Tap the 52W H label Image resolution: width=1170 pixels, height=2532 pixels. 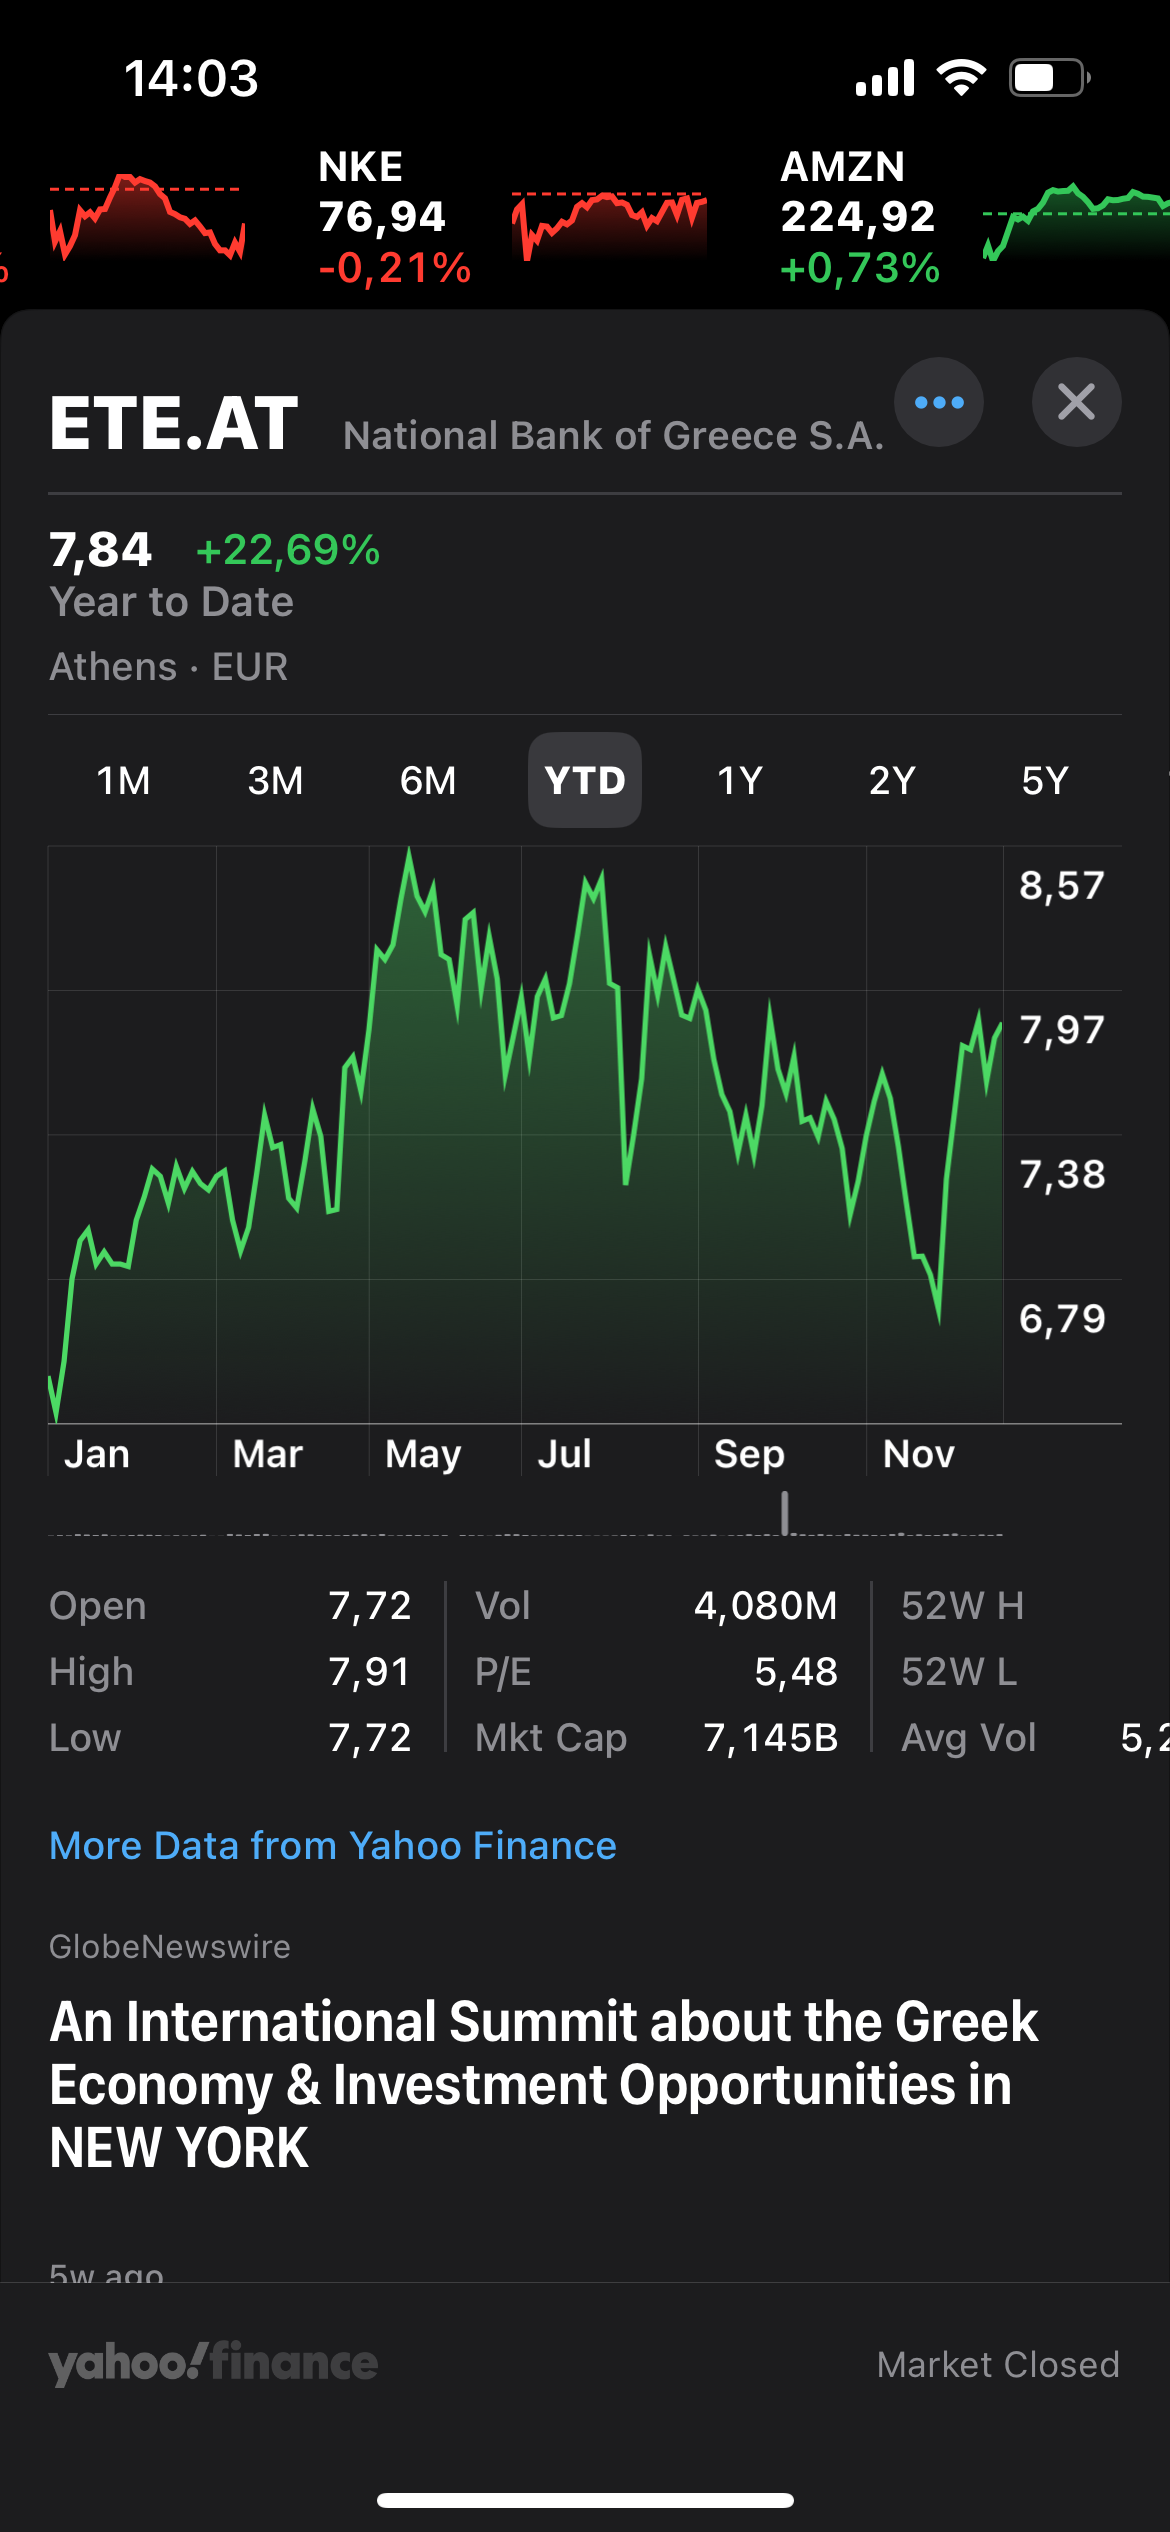click(962, 1606)
